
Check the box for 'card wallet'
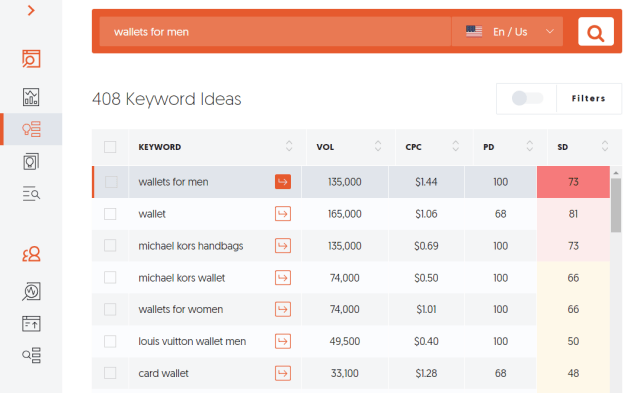110,373
